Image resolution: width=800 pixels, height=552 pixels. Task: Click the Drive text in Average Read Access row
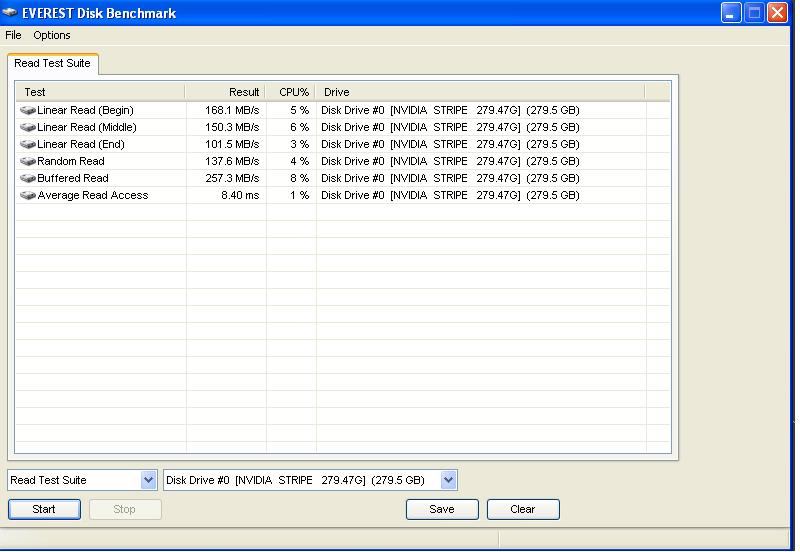(x=450, y=195)
